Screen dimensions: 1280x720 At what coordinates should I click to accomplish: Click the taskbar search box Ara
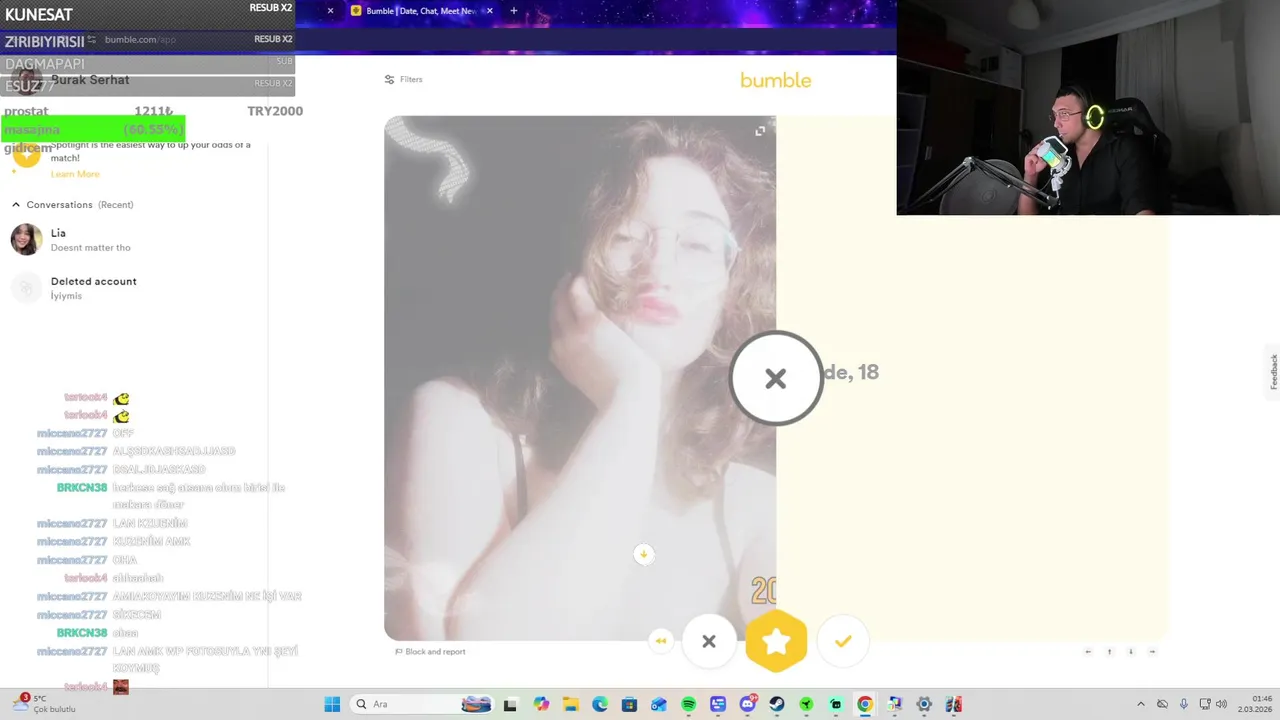[423, 704]
